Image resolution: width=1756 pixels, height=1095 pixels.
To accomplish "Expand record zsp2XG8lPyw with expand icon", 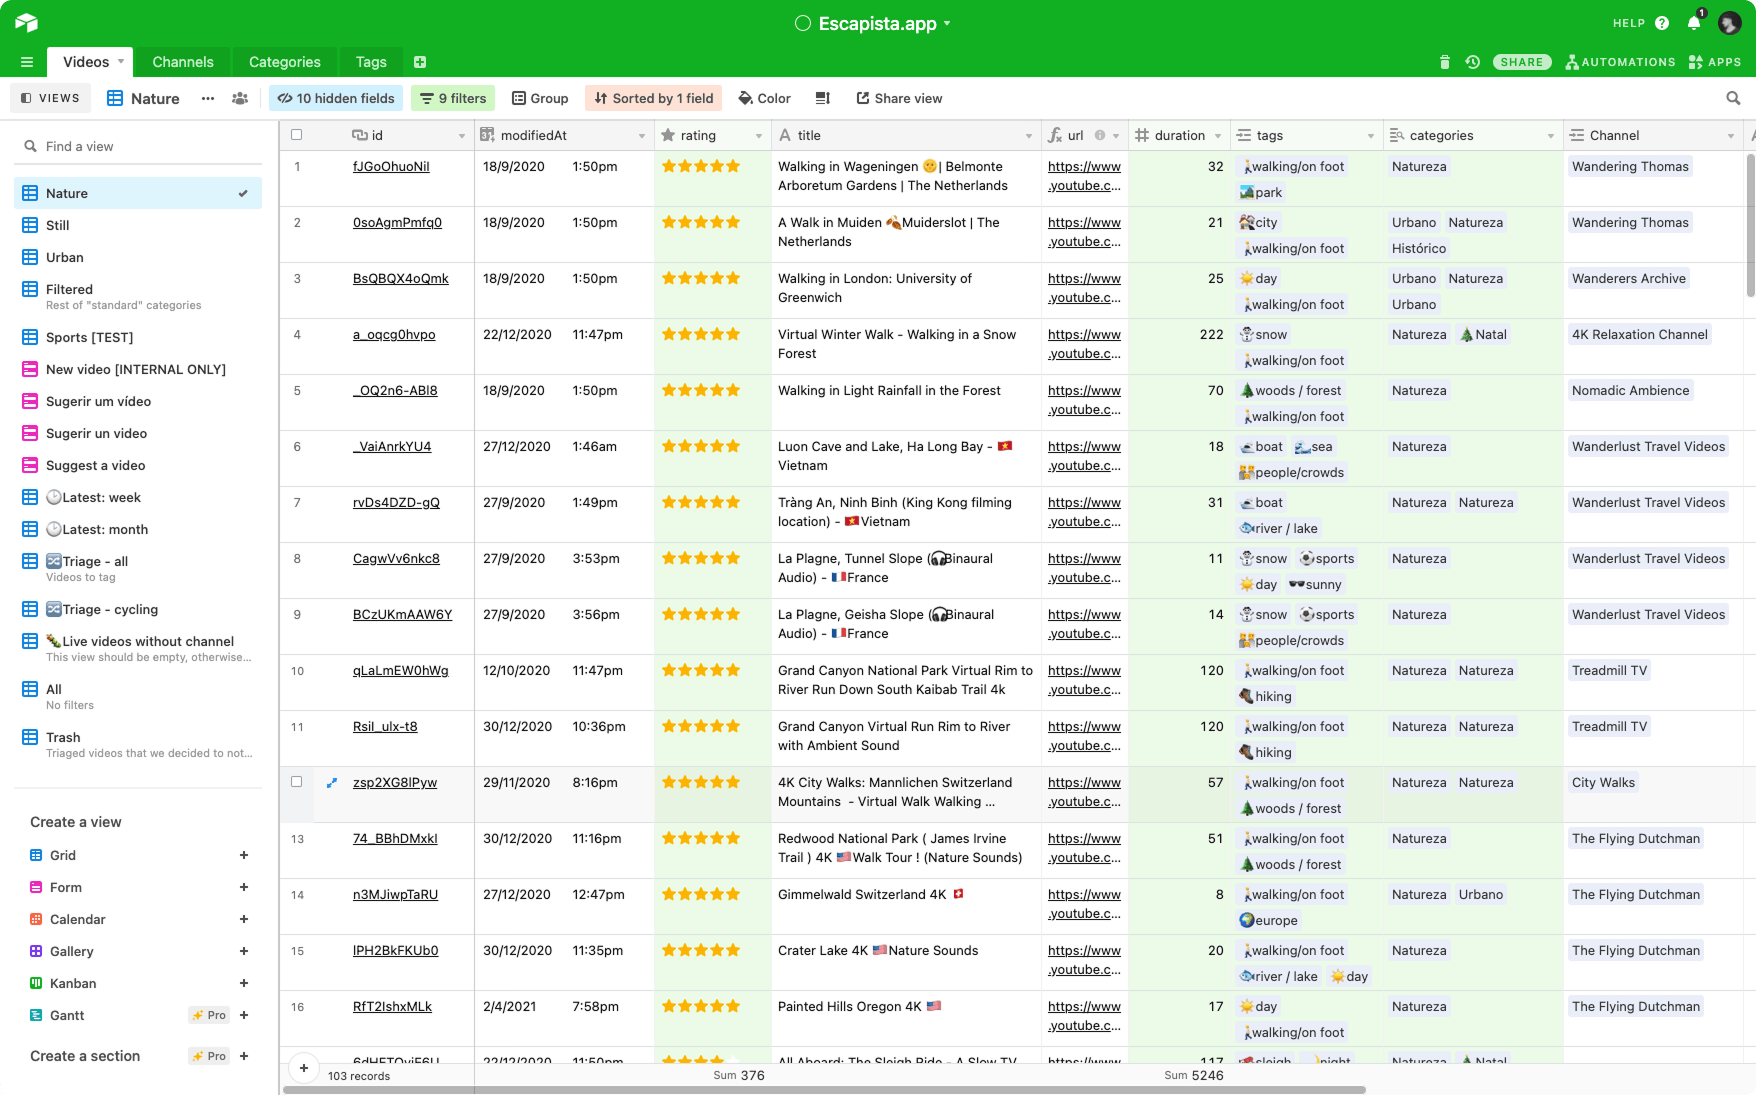I will point(332,783).
